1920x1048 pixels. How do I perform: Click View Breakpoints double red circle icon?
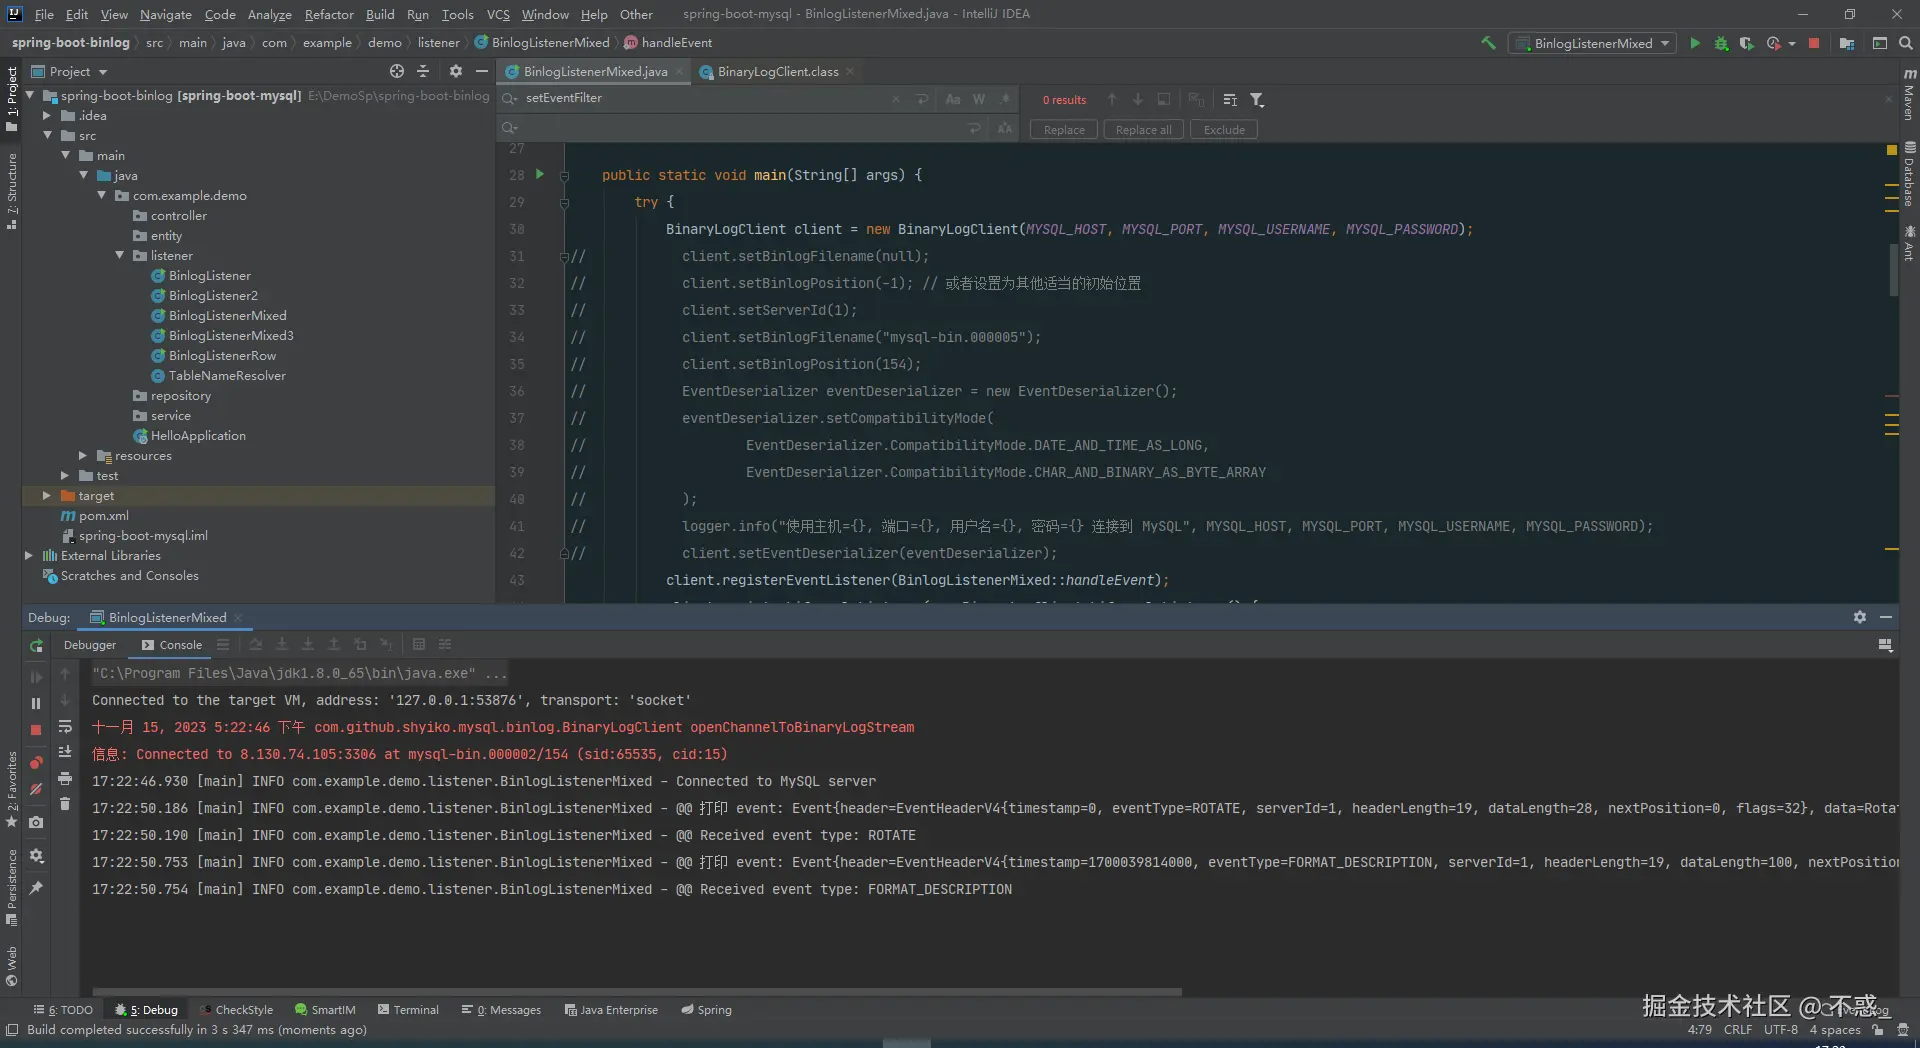pyautogui.click(x=36, y=763)
